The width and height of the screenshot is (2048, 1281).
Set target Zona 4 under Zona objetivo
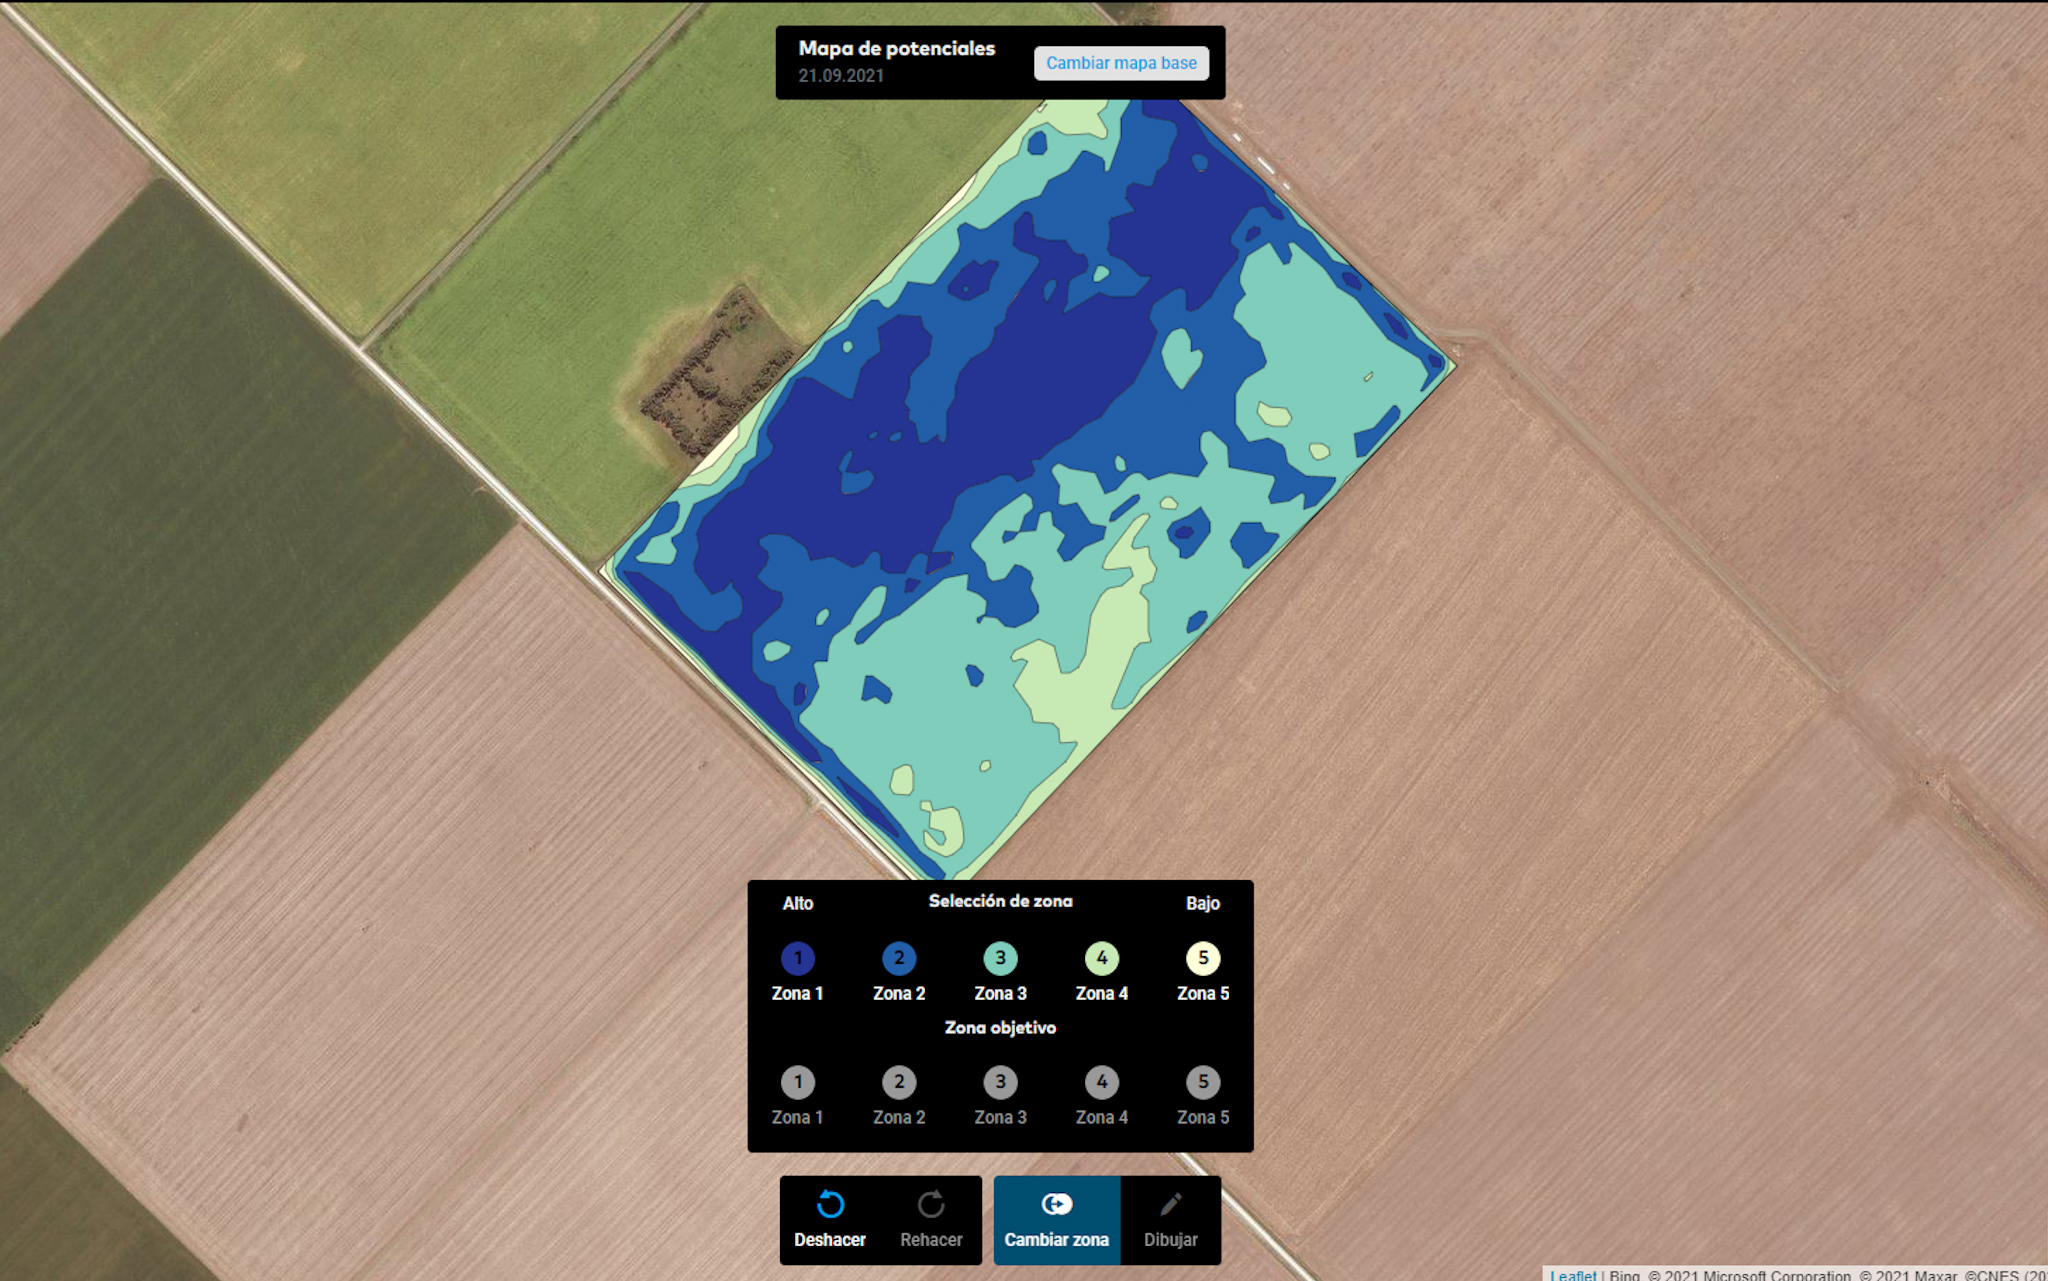1101,1083
